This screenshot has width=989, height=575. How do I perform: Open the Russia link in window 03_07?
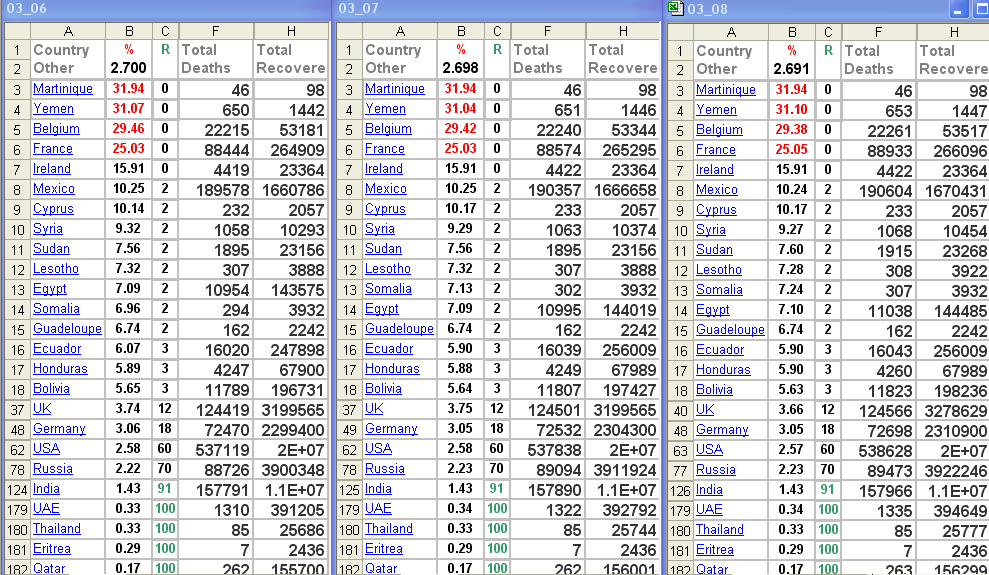385,468
